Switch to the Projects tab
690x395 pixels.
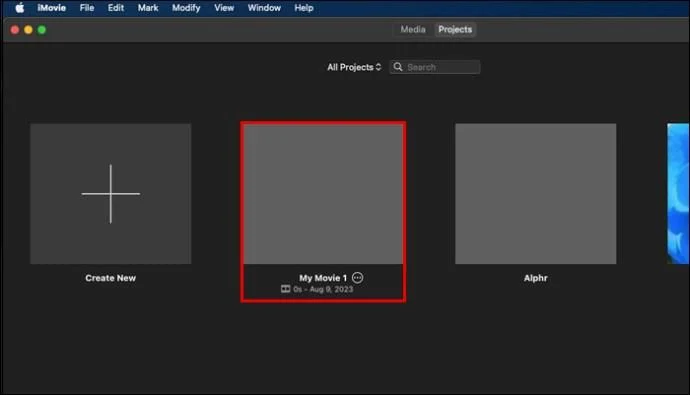pos(455,29)
